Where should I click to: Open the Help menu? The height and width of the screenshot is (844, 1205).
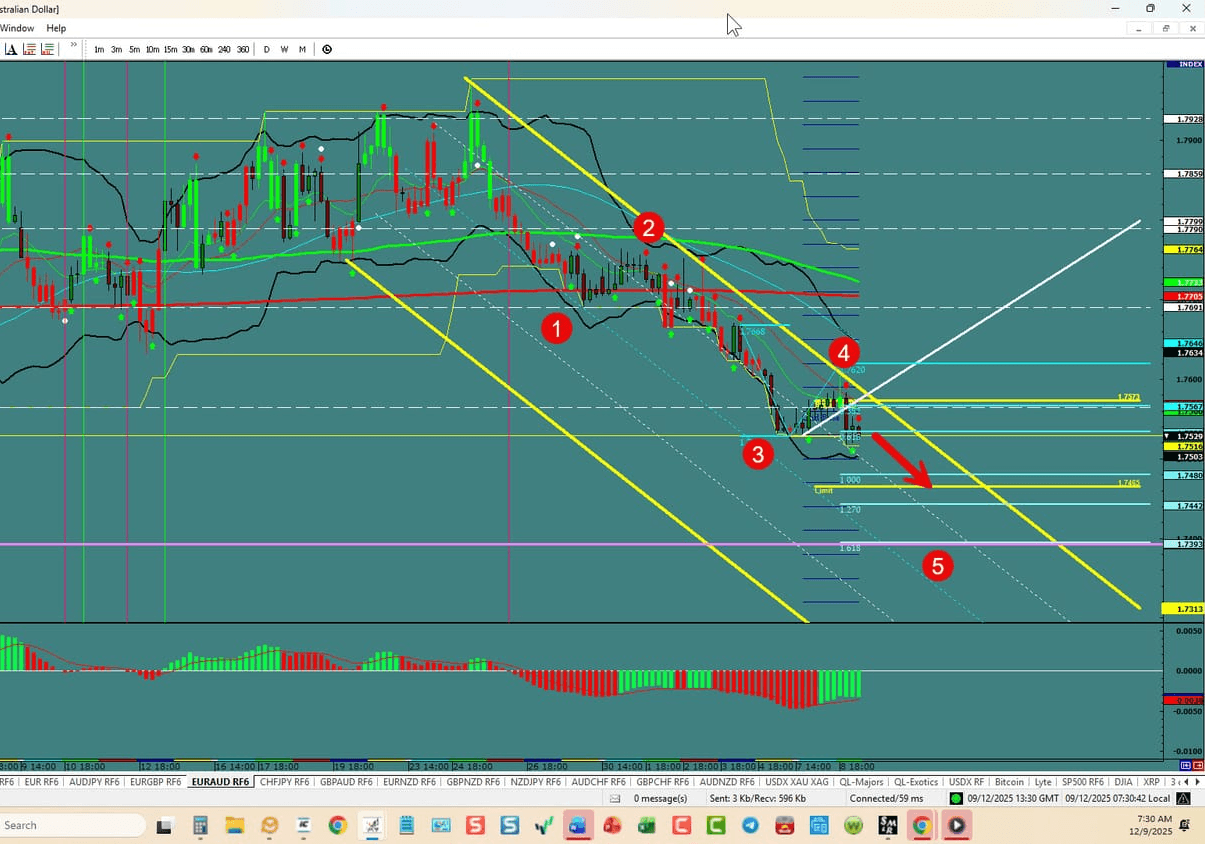pos(55,28)
